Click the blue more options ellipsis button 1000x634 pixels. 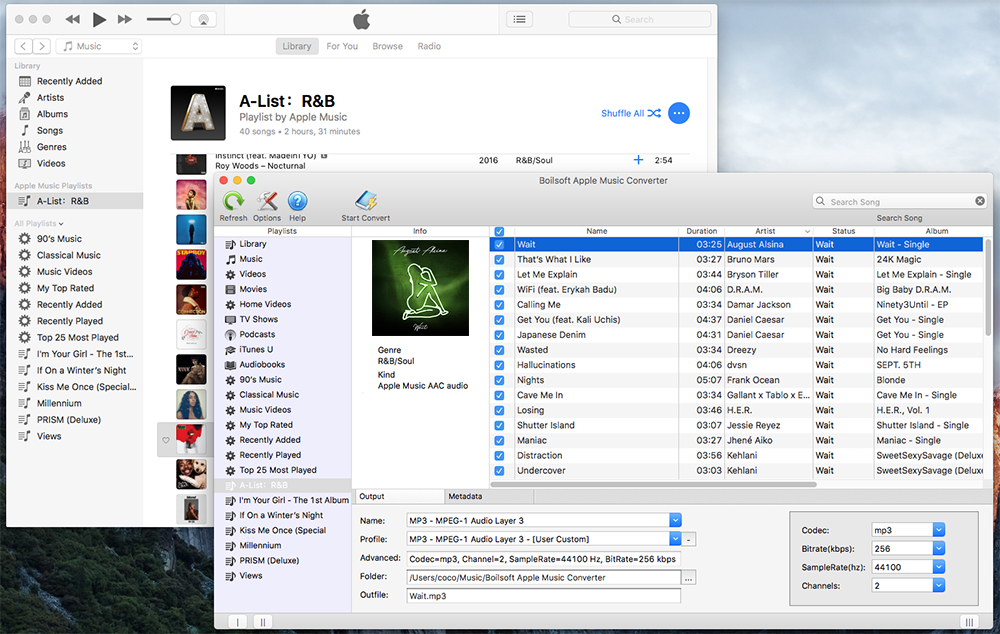pos(679,114)
